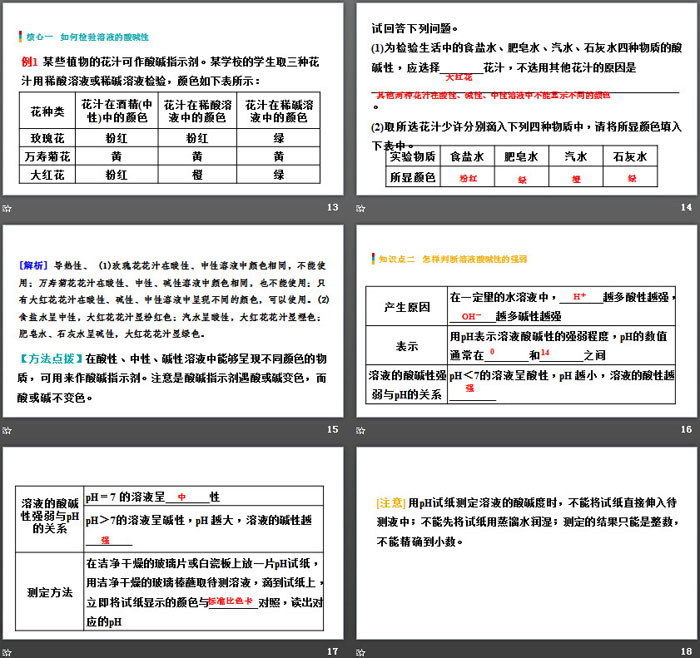Image resolution: width=700 pixels, height=658 pixels.
Task: Click the slide number 16 label
Action: coord(686,429)
